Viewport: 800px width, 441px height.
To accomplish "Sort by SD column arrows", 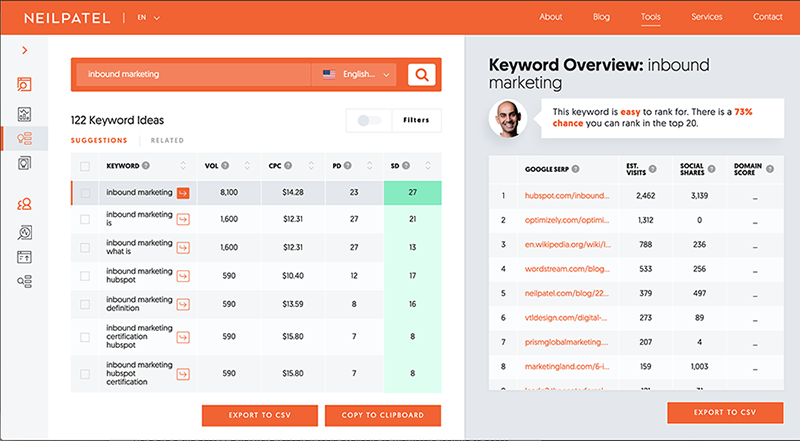I will point(428,165).
